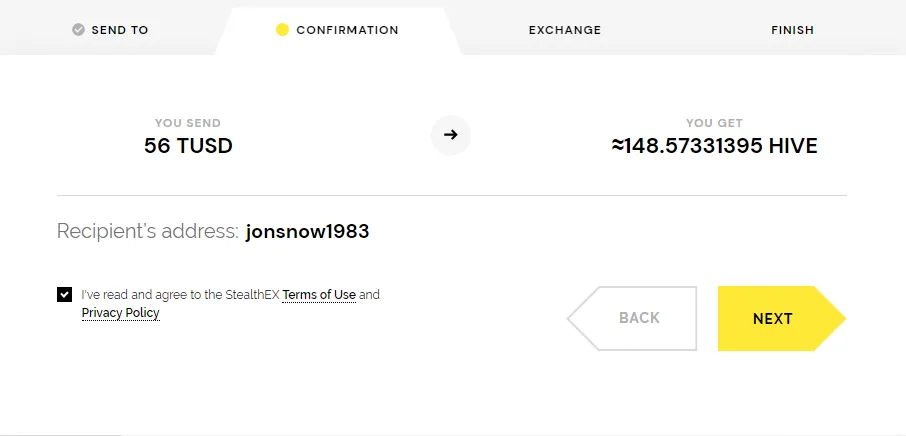Click the yellow dot icon beside Confirmation

[x=282, y=30]
